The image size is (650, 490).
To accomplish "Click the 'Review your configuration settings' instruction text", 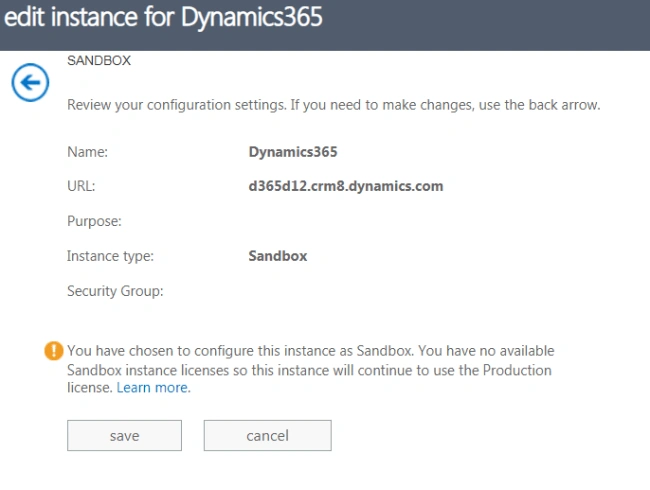I will coord(334,105).
